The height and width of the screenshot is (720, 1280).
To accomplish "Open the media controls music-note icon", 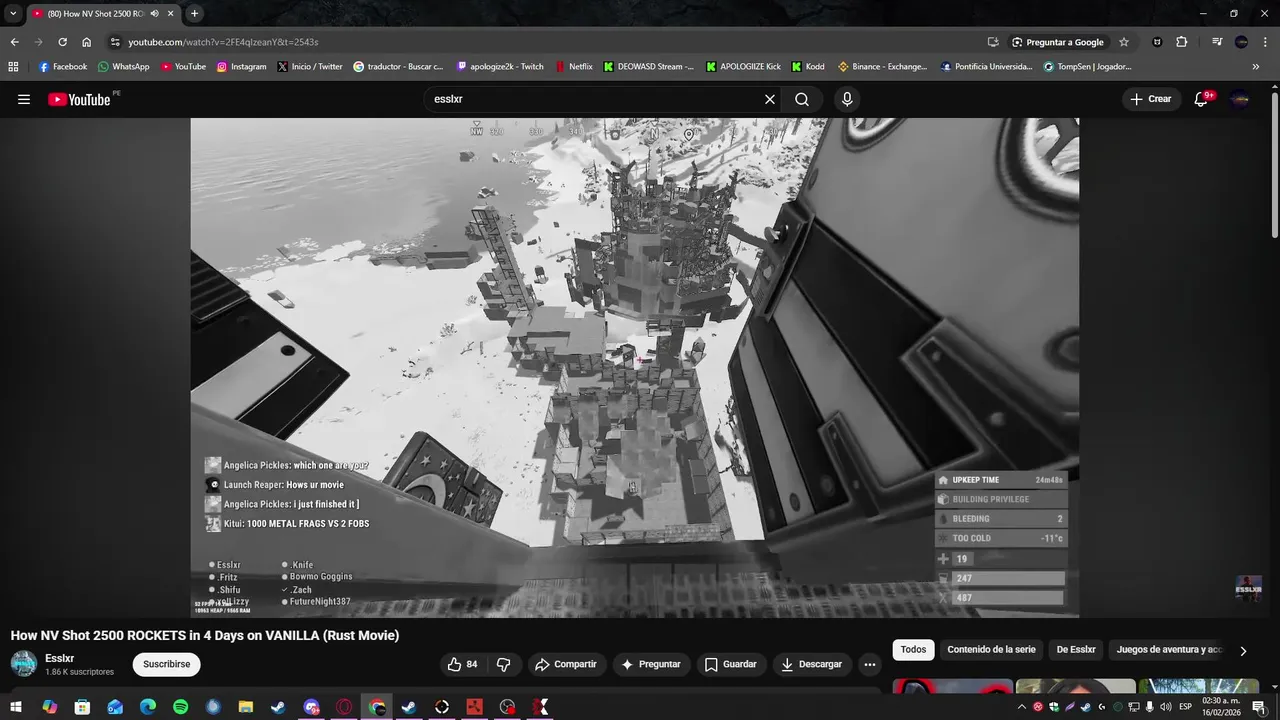I will tap(1217, 42).
